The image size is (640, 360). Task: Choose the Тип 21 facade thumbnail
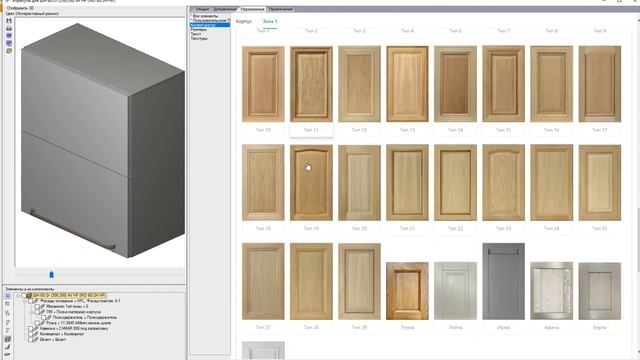click(407, 182)
